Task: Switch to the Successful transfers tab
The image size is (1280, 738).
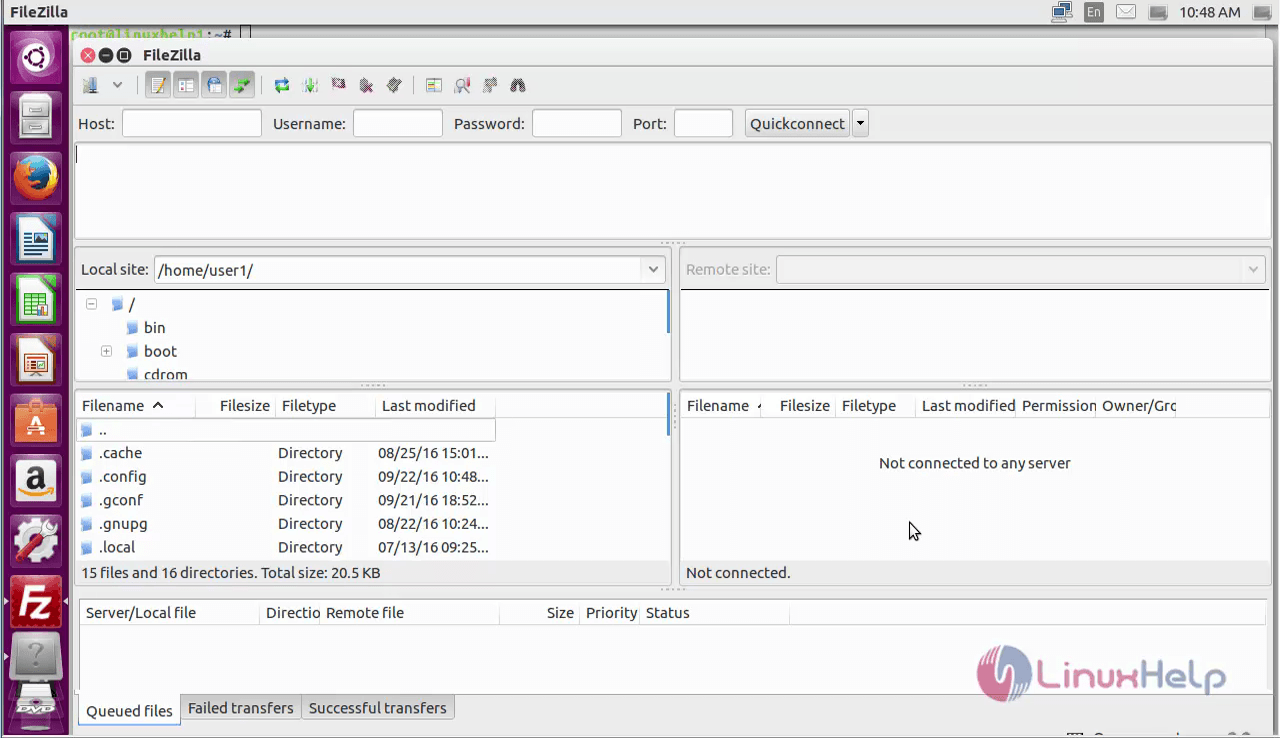Action: click(378, 708)
